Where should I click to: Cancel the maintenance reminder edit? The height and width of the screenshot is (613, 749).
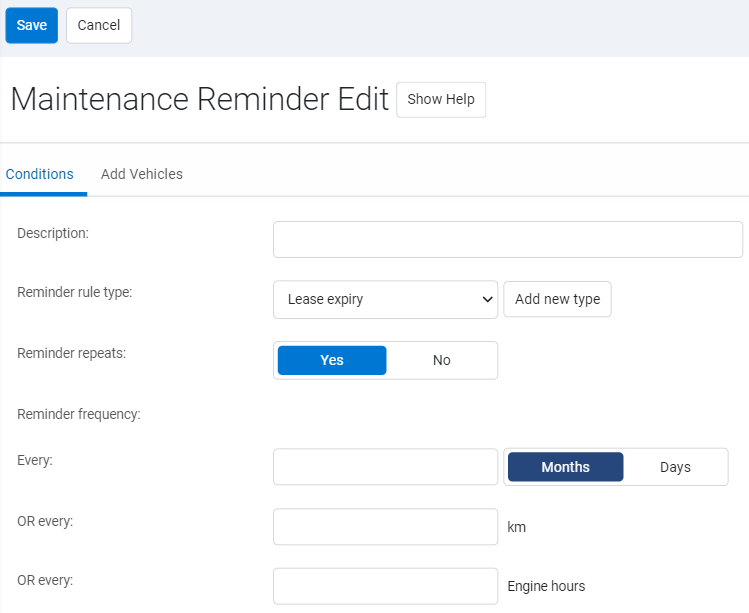(x=99, y=25)
